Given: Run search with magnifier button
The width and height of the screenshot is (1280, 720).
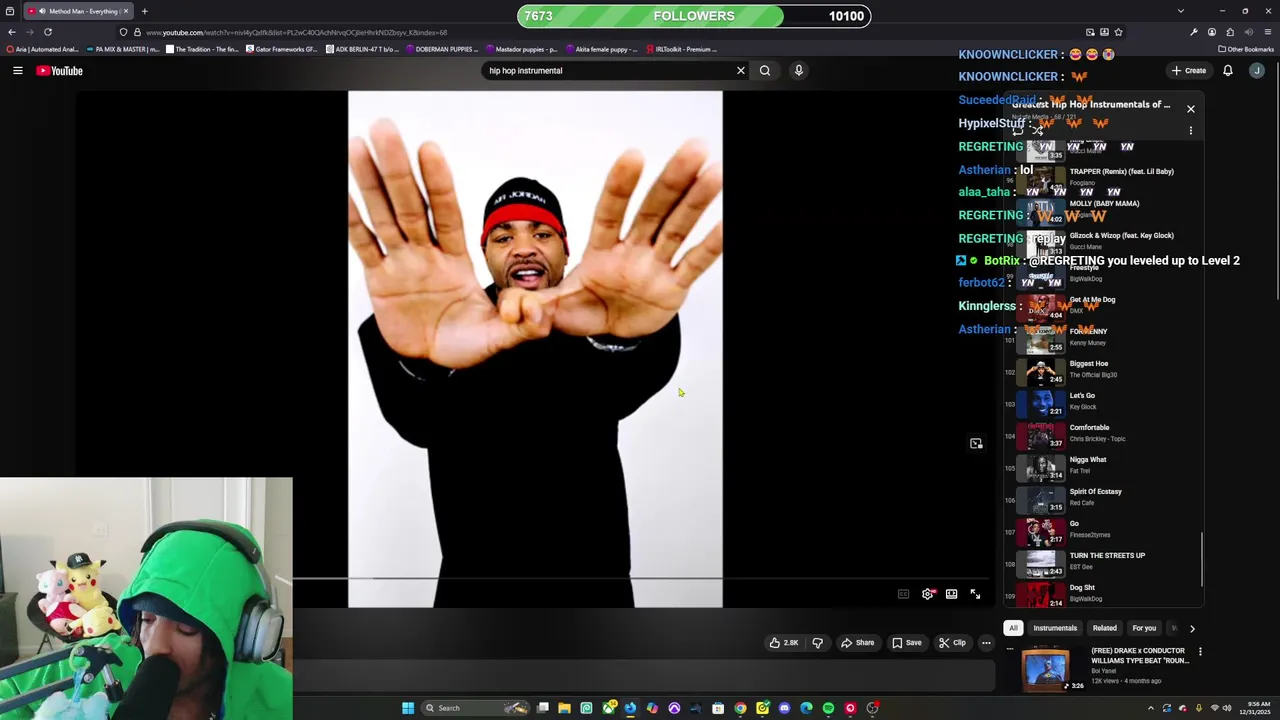Looking at the screenshot, I should tap(765, 70).
